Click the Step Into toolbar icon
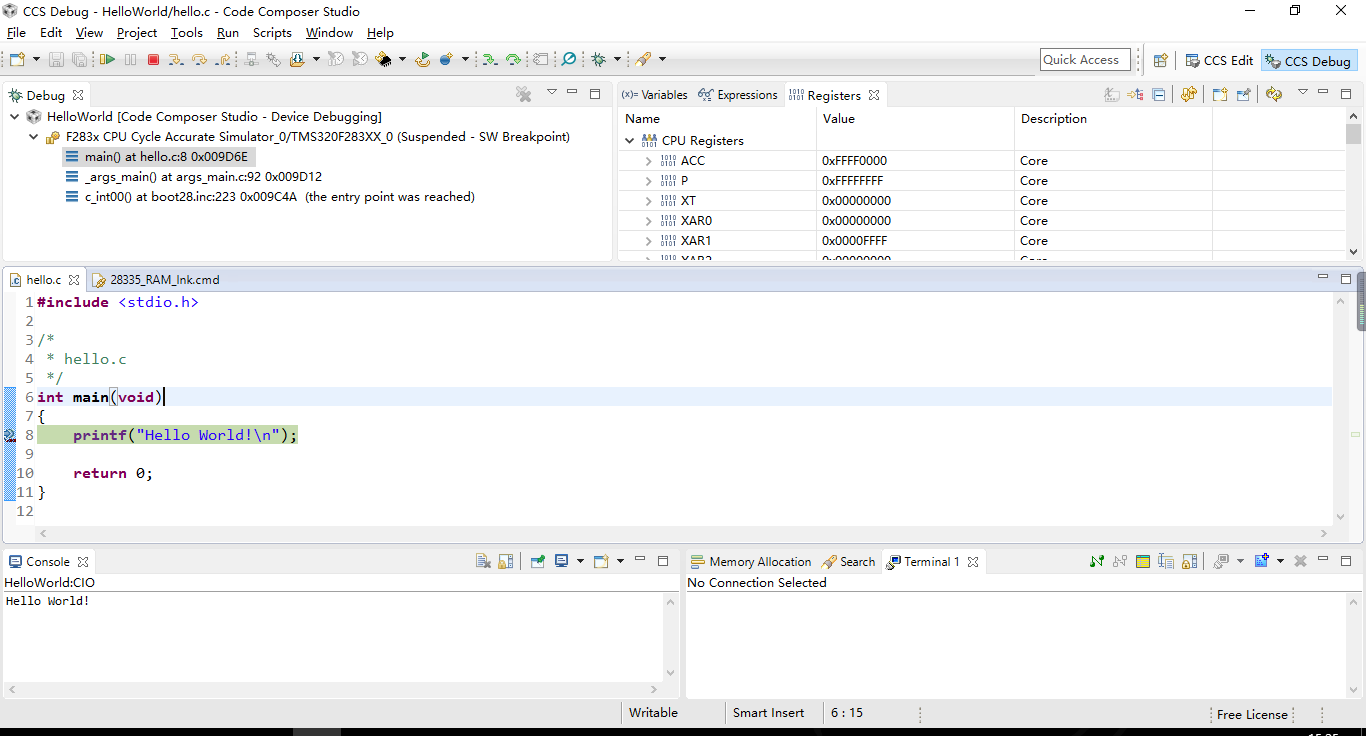The image size is (1366, 736). point(175,60)
